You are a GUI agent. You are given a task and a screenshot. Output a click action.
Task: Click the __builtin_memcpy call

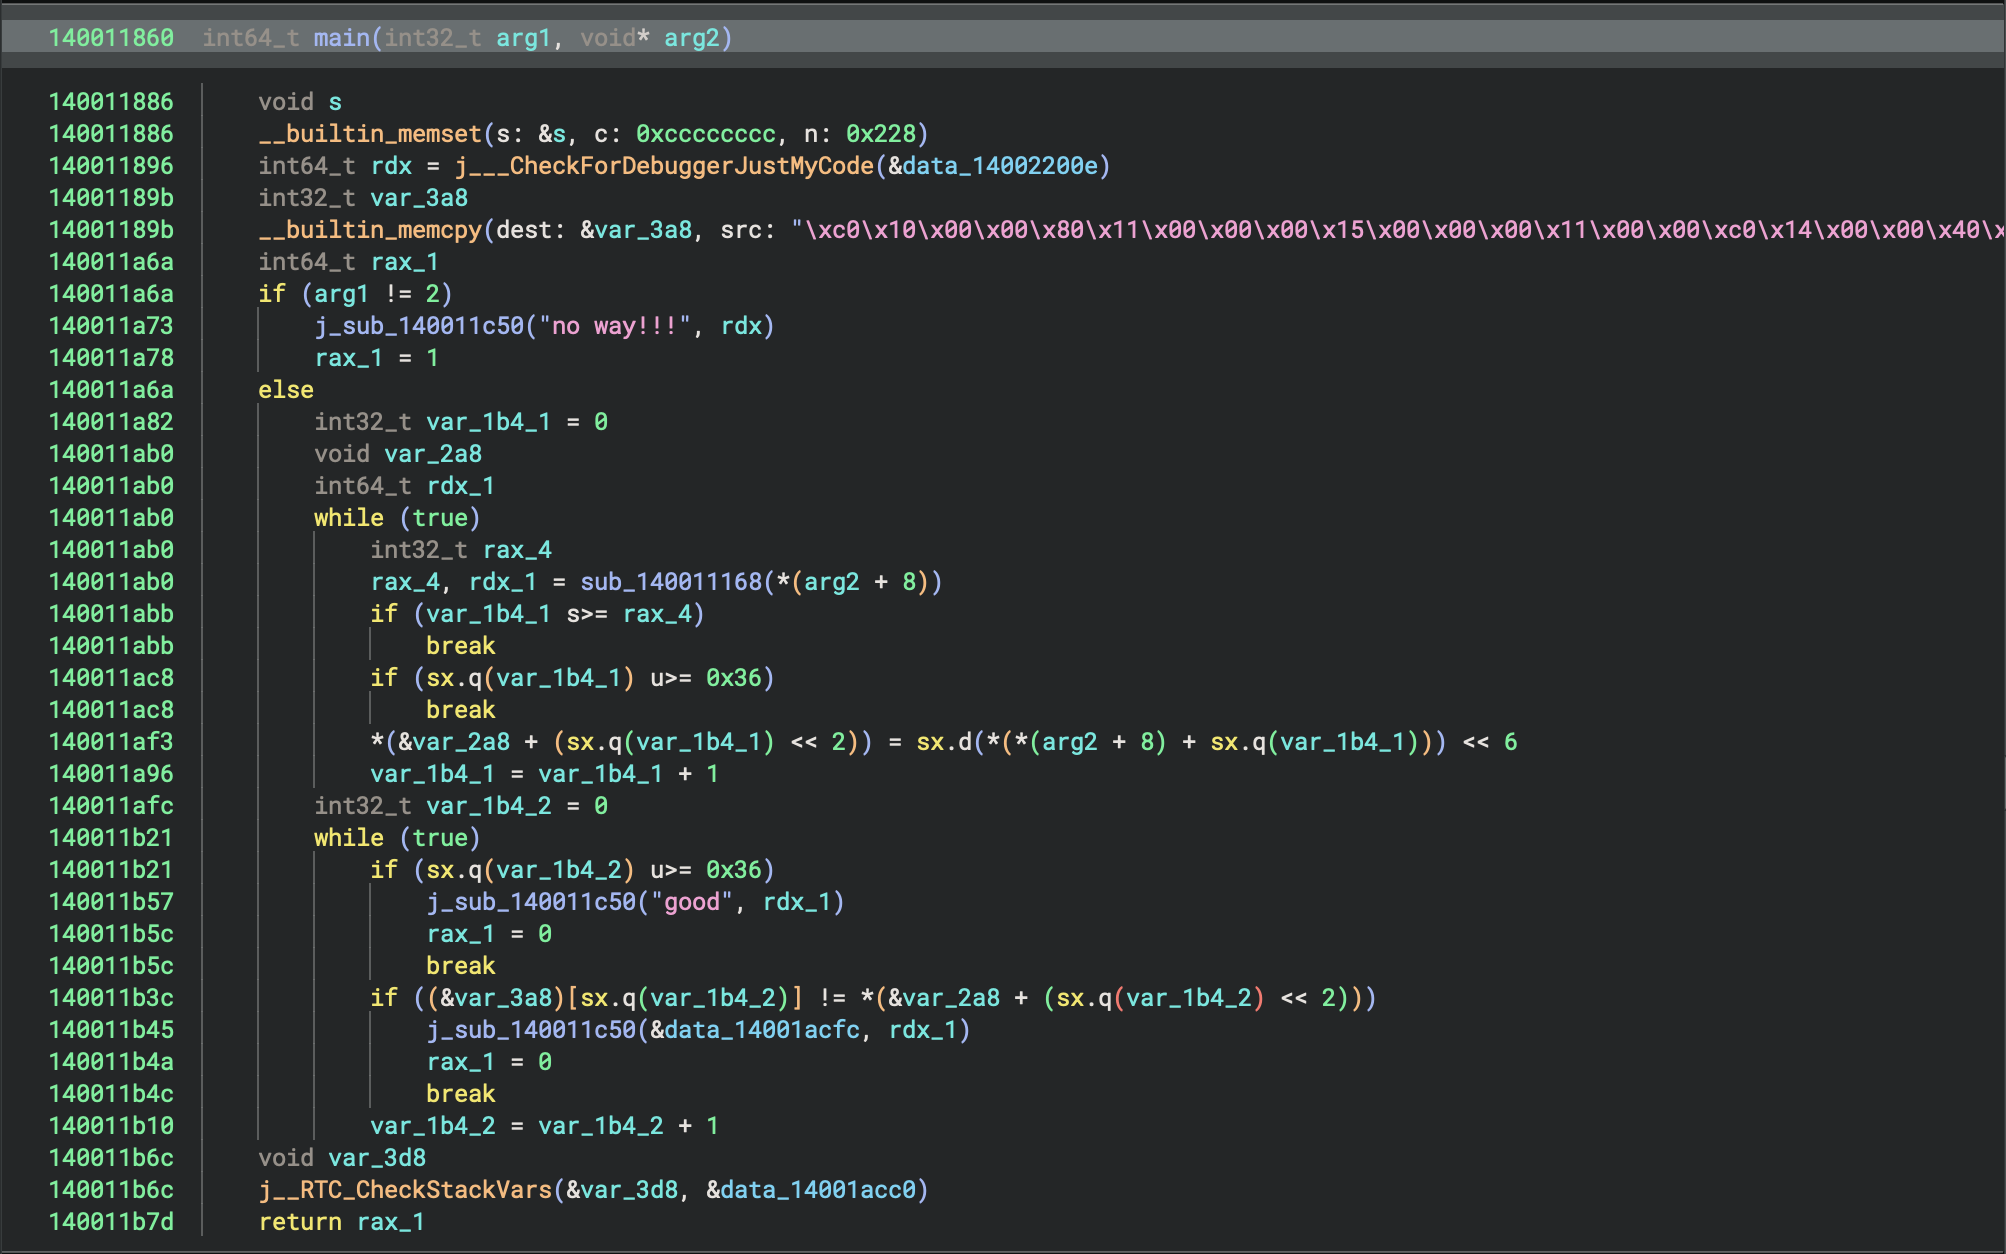[x=370, y=230]
